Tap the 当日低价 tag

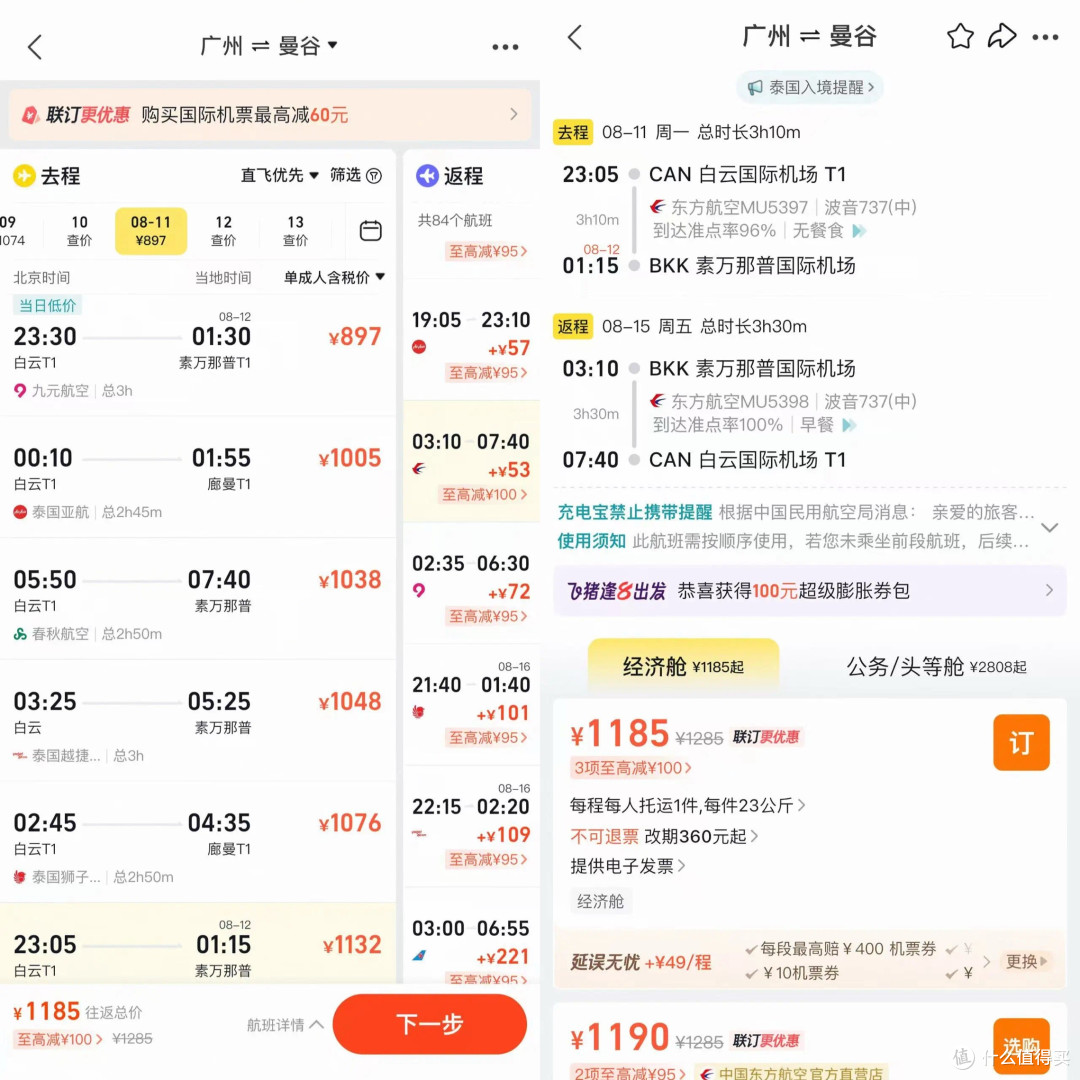coord(48,305)
